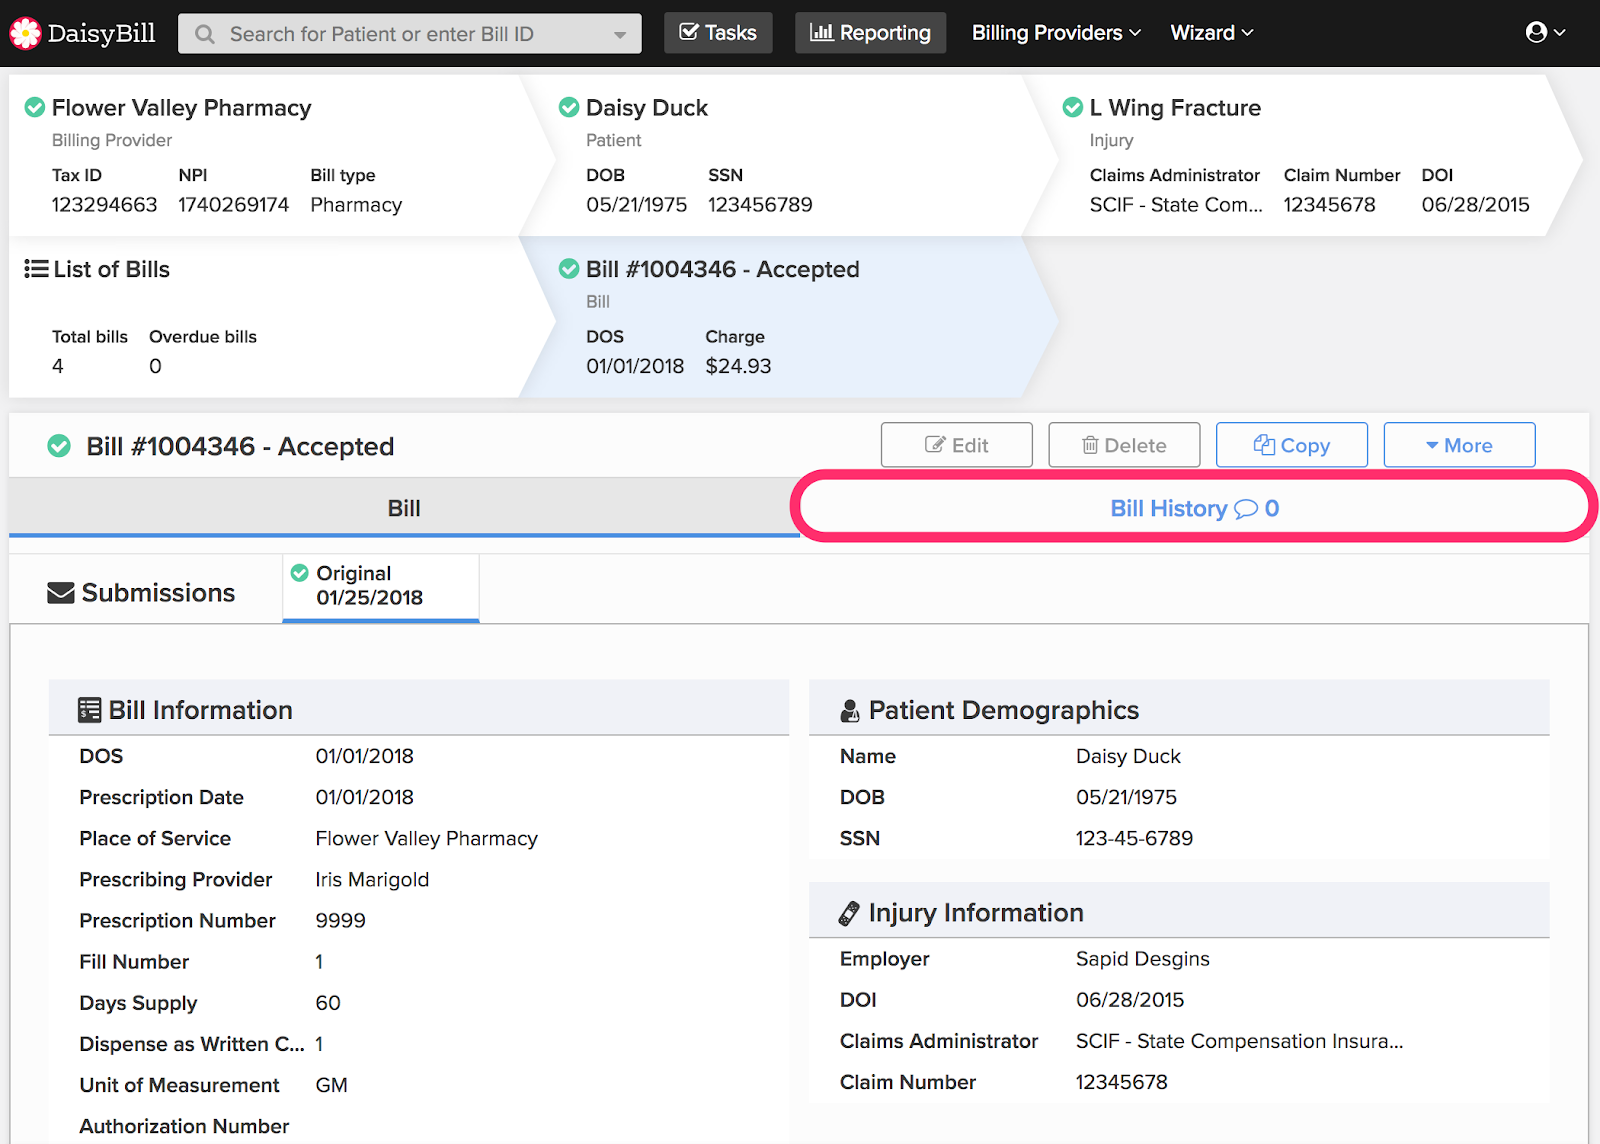Click the Edit button
The image size is (1600, 1144).
pyautogui.click(x=957, y=445)
